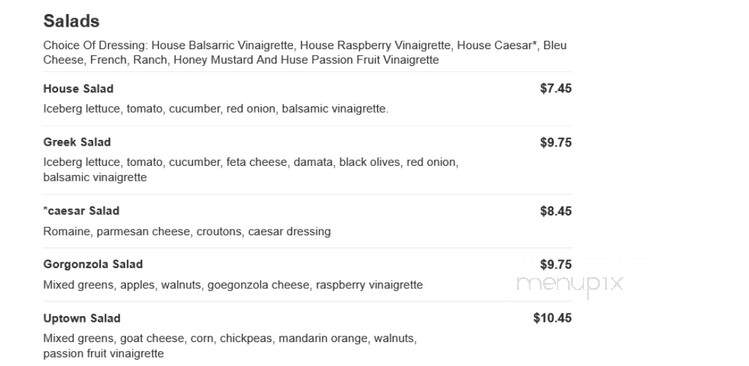
Task: Click the Gorgonzola Salad ingredients line
Action: [x=233, y=285]
